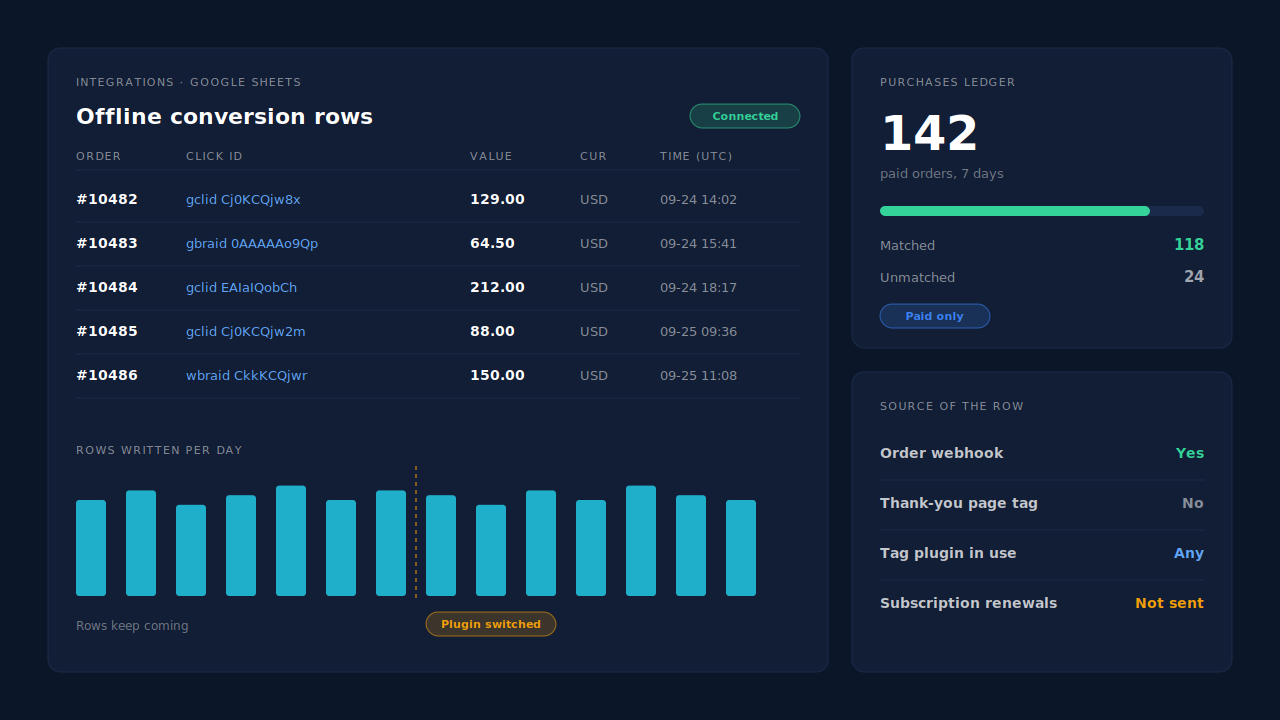The width and height of the screenshot is (1280, 720).
Task: Click the CLICK ID column header
Action: point(214,157)
